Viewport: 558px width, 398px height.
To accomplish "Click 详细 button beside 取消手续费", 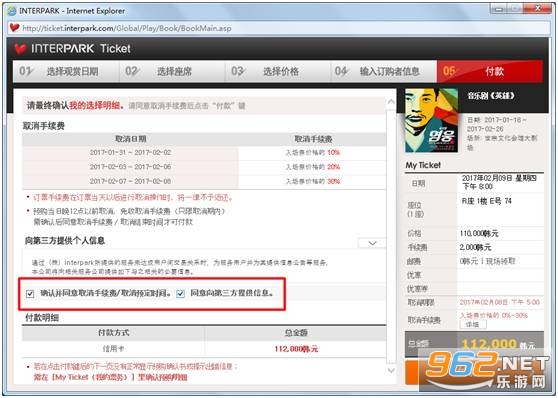I will pyautogui.click(x=473, y=324).
